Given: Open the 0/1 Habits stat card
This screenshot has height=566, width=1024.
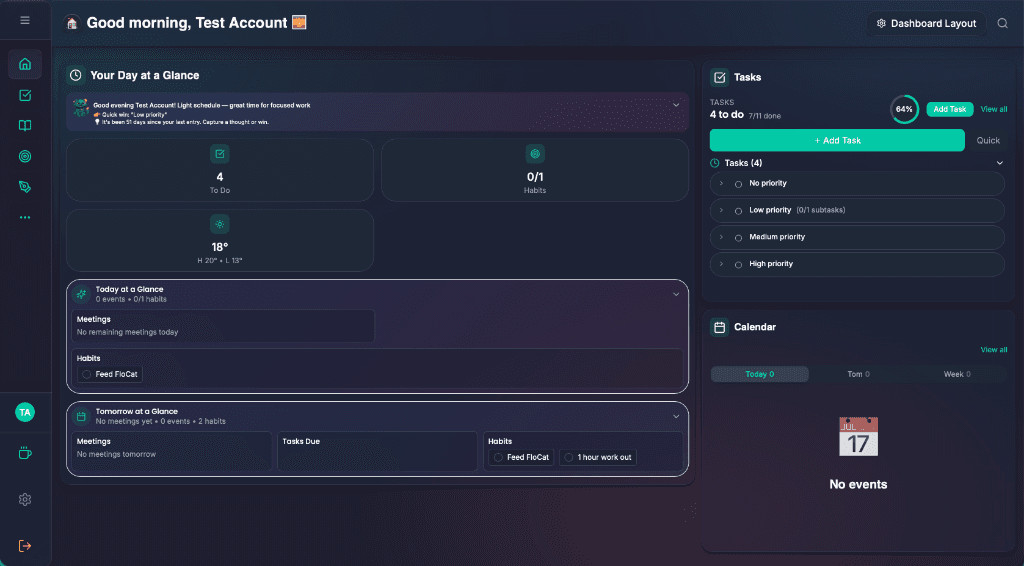Looking at the screenshot, I should pyautogui.click(x=535, y=170).
